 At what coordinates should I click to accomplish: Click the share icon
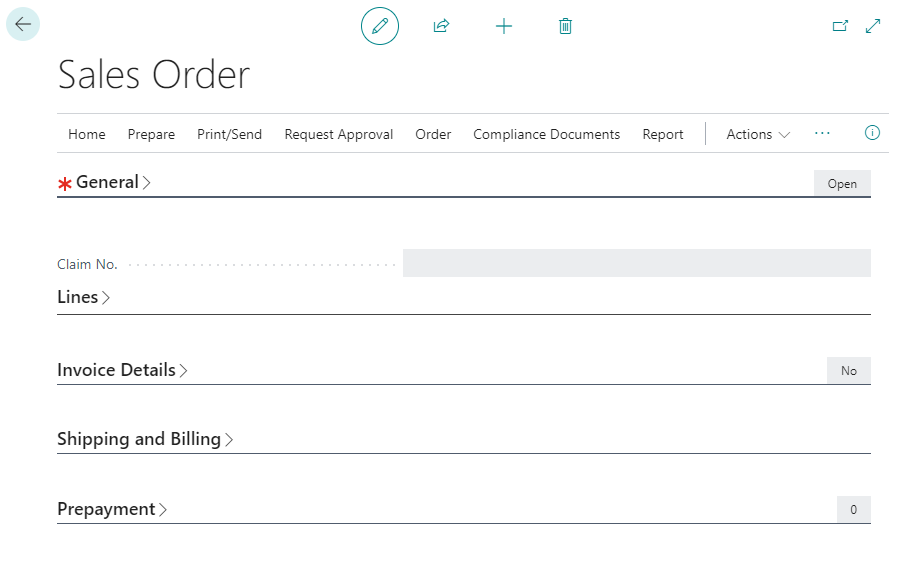click(441, 26)
